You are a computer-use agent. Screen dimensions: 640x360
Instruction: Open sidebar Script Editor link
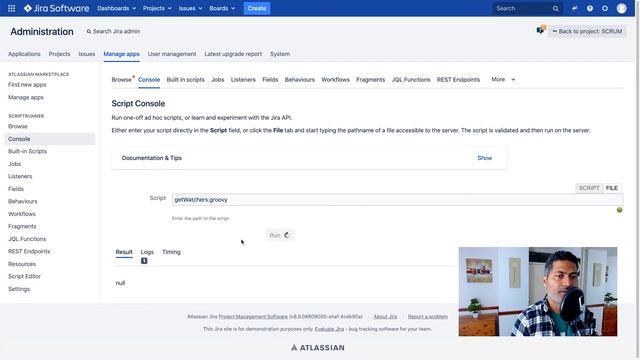point(24,276)
